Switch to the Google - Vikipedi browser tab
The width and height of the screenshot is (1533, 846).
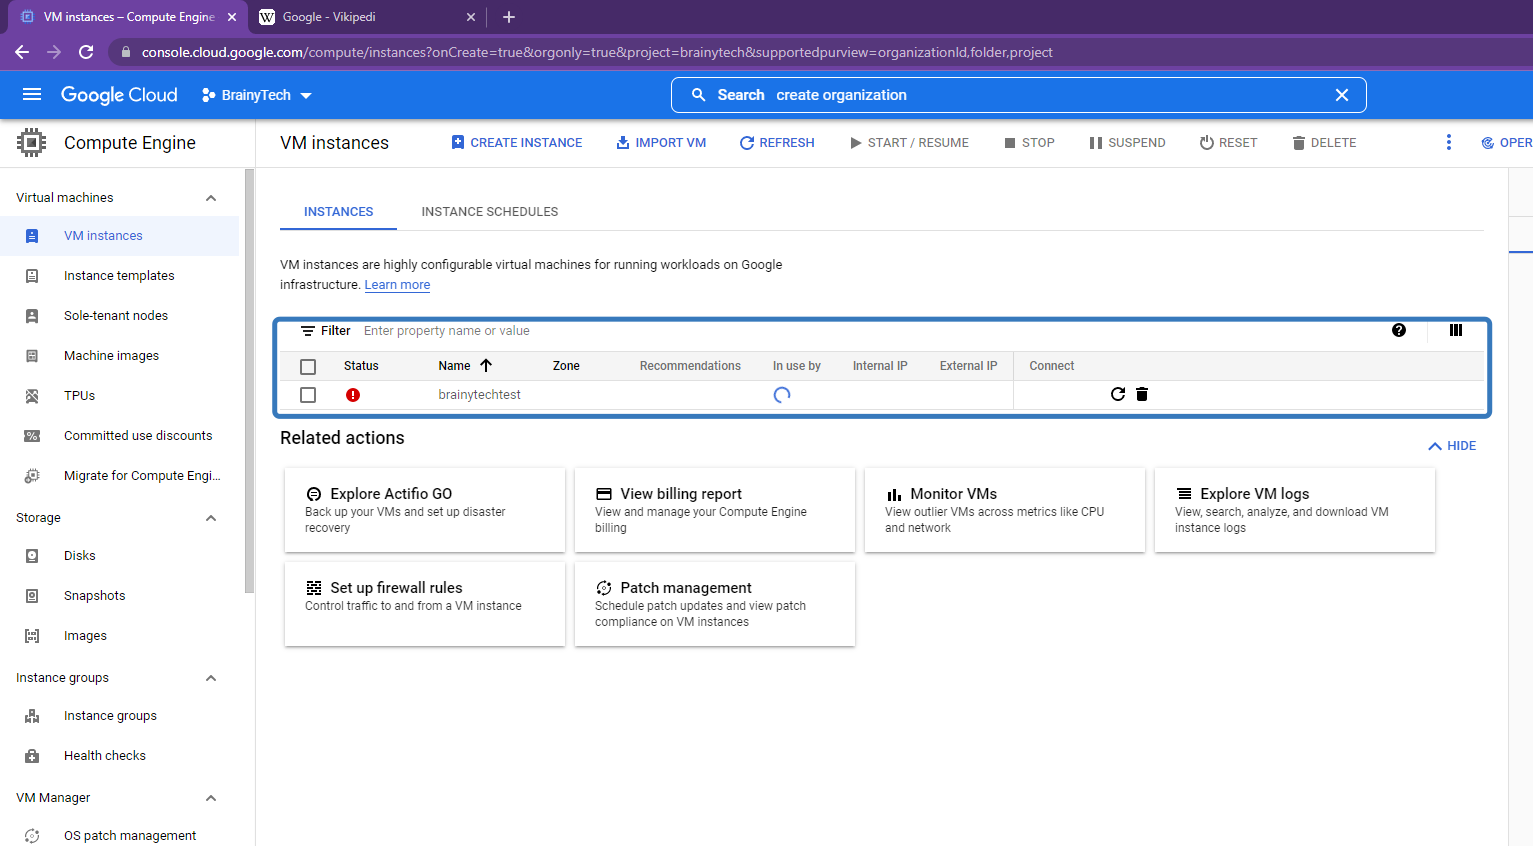[x=367, y=17]
